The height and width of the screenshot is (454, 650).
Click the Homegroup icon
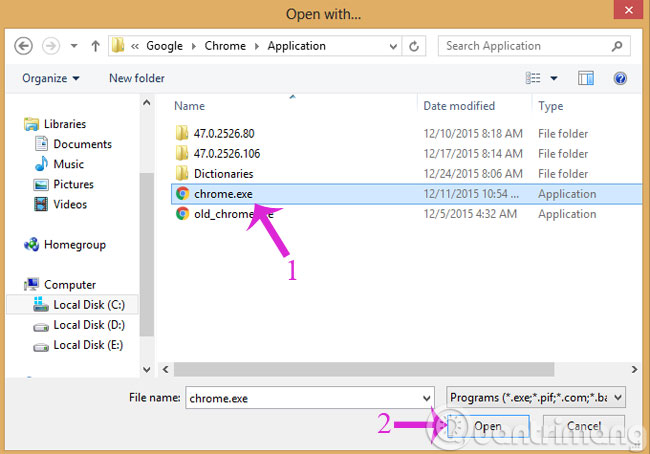(32, 244)
